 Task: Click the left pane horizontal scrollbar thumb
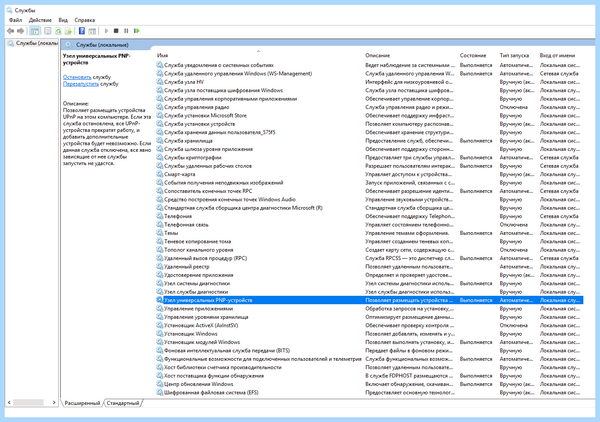(28, 402)
